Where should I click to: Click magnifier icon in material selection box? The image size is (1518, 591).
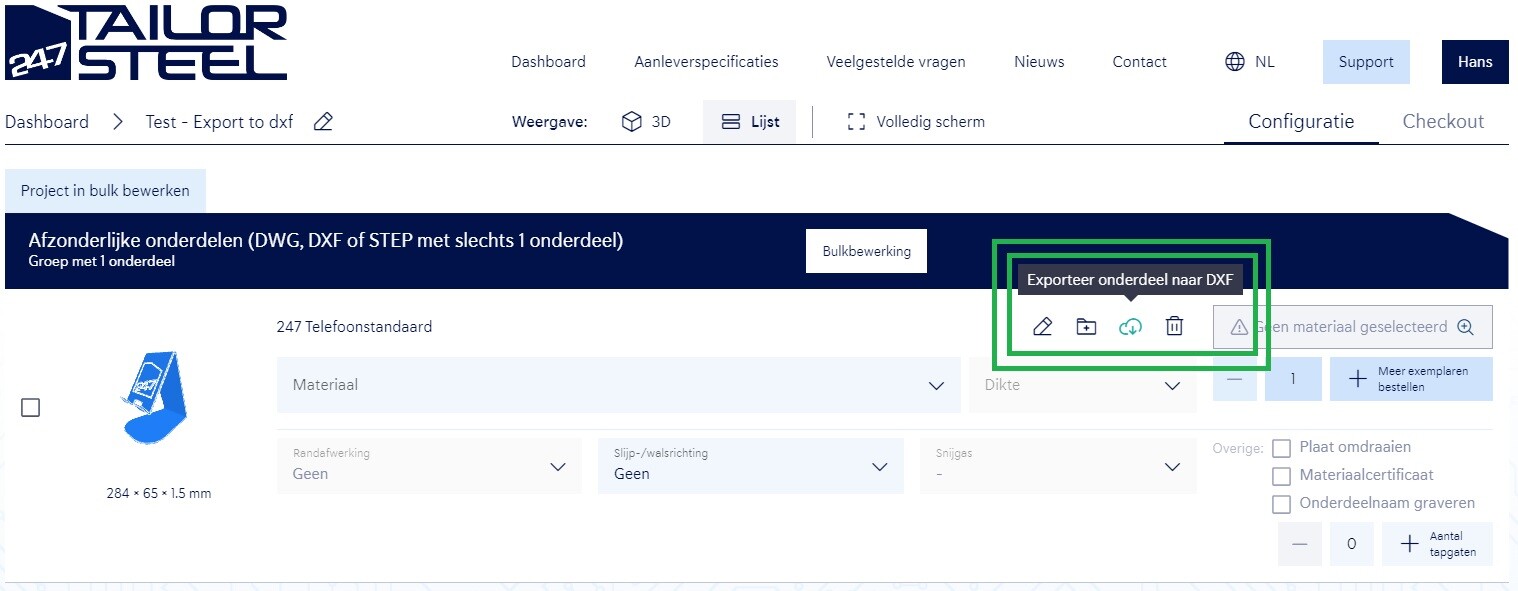1466,327
